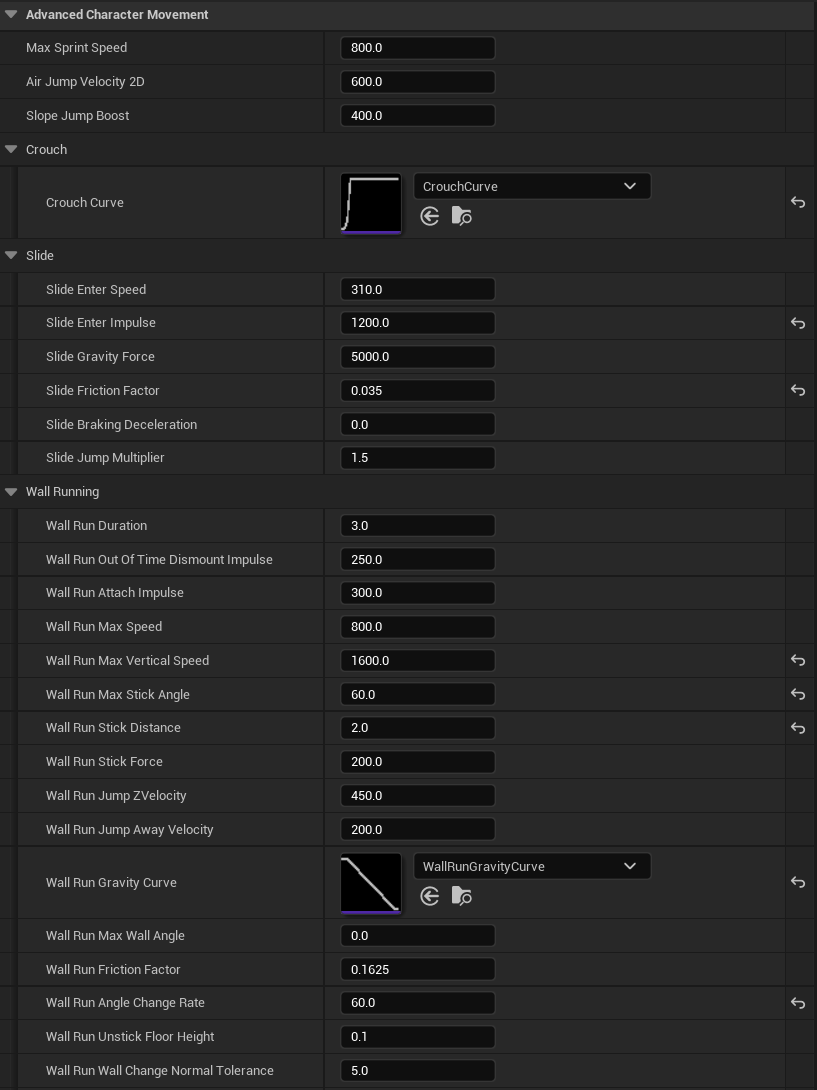Reset Crouch Curve to default value

click(x=798, y=202)
